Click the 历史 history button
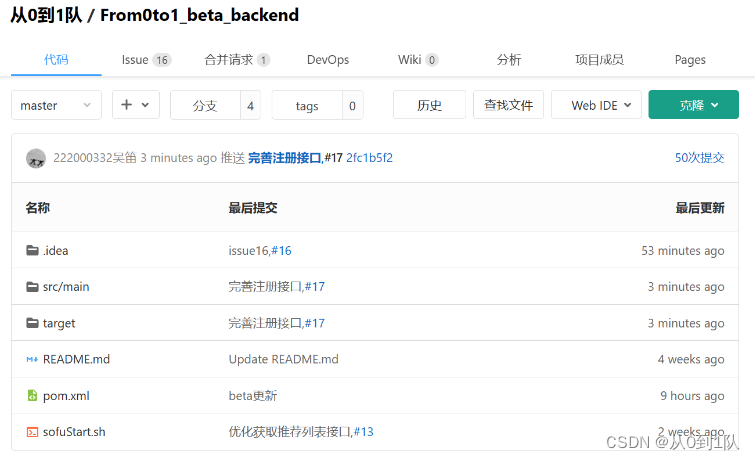The width and height of the screenshot is (755, 460). [x=430, y=105]
